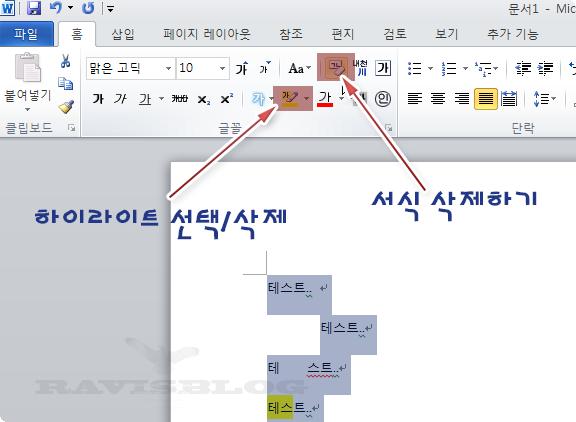Screen dimensions: 576x422
Task: Center align the text
Action: click(x=438, y=99)
